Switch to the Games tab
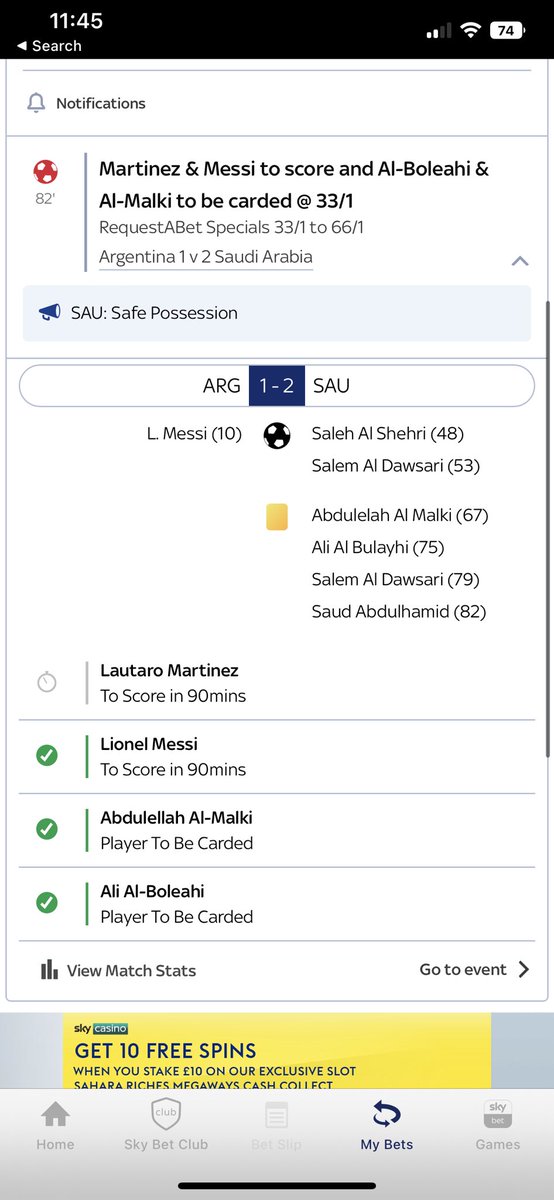The height and width of the screenshot is (1200, 554). (497, 1126)
